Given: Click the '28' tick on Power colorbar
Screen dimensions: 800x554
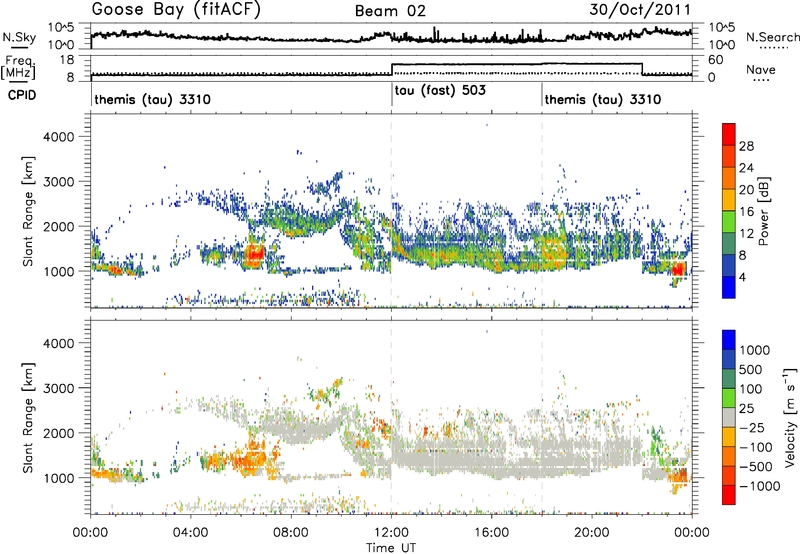Looking at the screenshot, I should [x=746, y=146].
